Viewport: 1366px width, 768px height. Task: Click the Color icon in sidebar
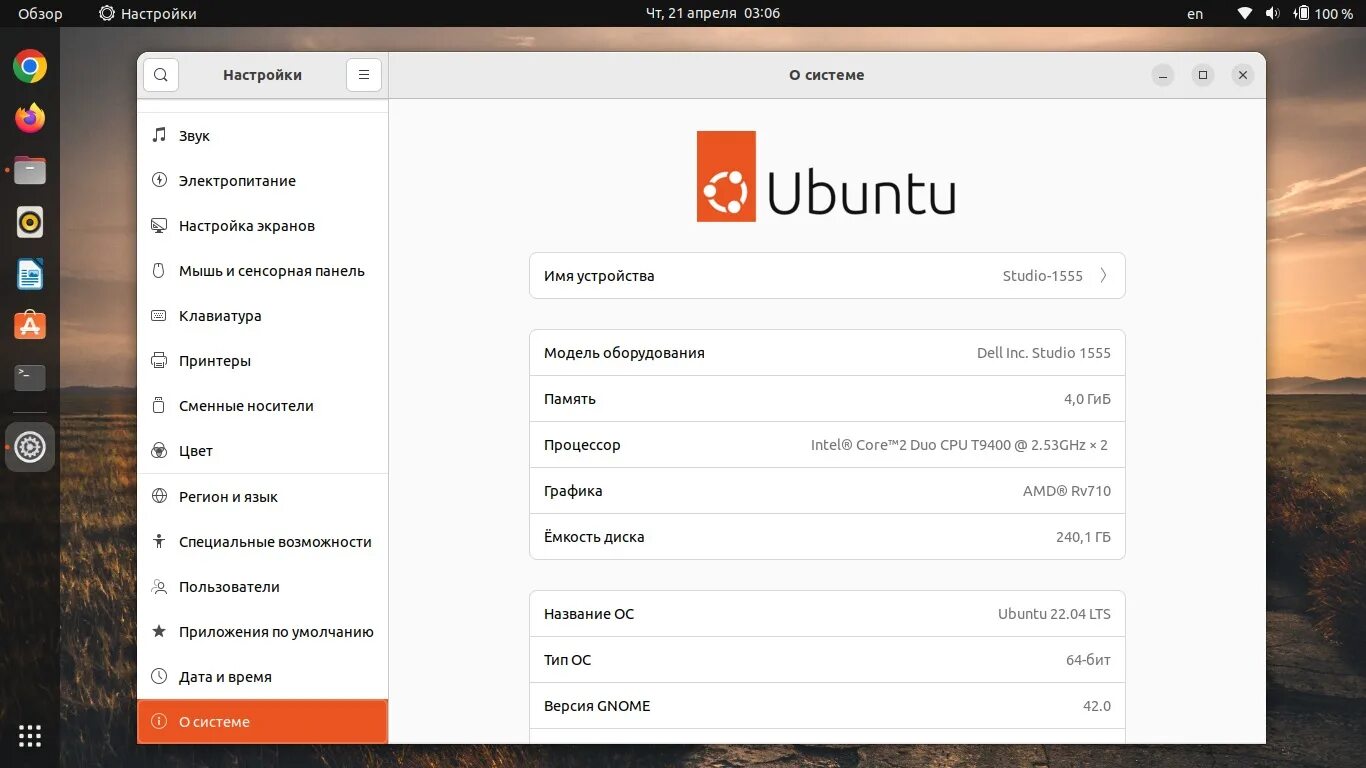[x=159, y=450]
